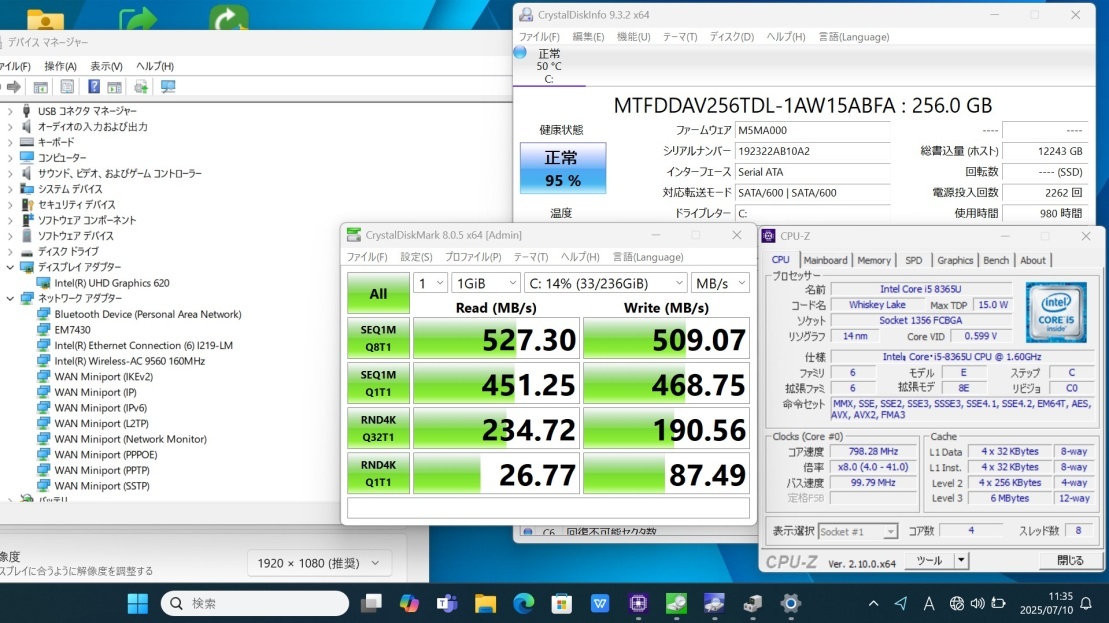Open the 機能 menu in CrystalDiskInfo
This screenshot has width=1109, height=623.
[x=633, y=37]
